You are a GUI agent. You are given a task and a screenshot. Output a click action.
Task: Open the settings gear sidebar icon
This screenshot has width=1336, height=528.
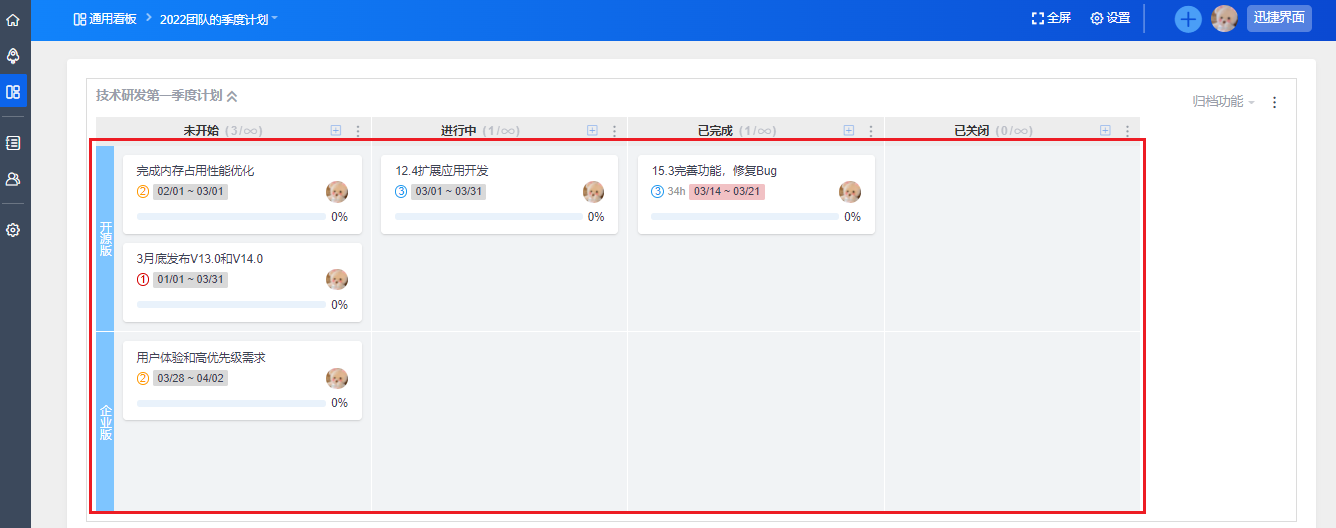(13, 230)
